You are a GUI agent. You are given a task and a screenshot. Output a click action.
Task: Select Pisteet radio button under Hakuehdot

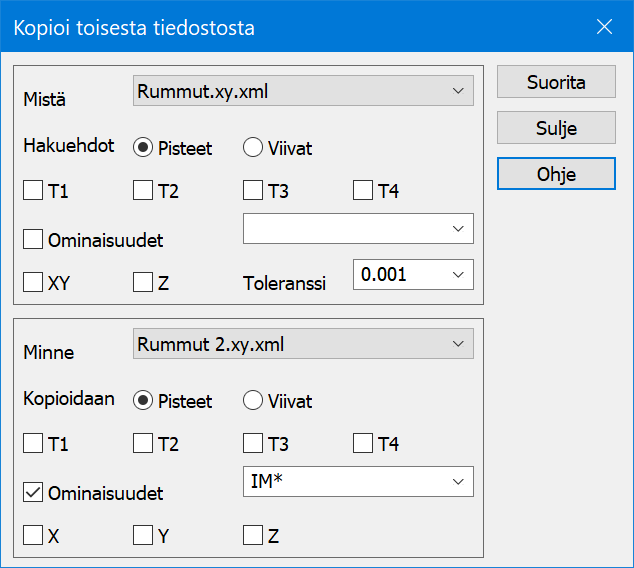tap(143, 148)
